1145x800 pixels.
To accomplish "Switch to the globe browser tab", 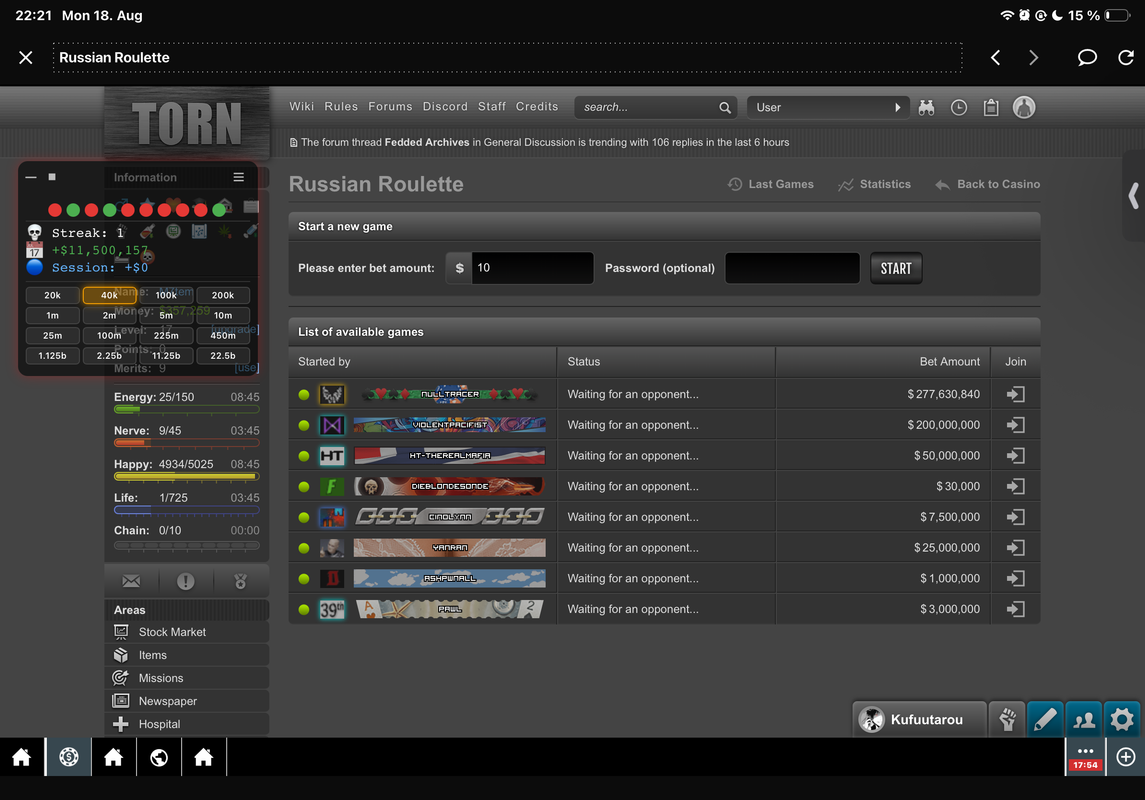I will [x=158, y=757].
